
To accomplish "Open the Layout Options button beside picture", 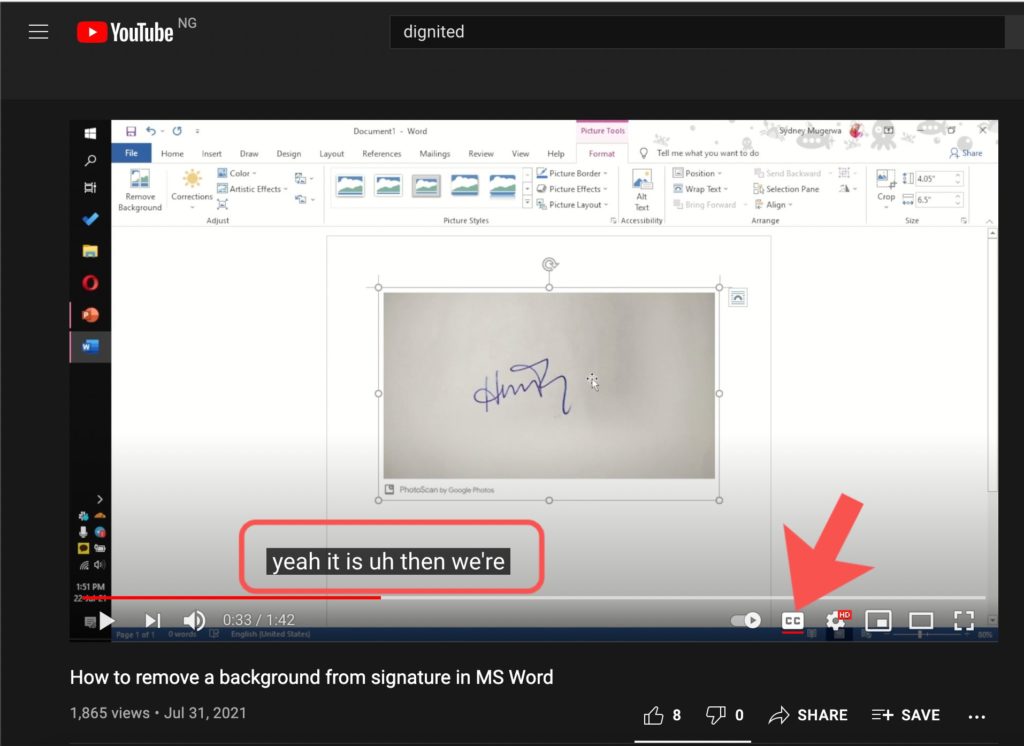I will tap(737, 298).
